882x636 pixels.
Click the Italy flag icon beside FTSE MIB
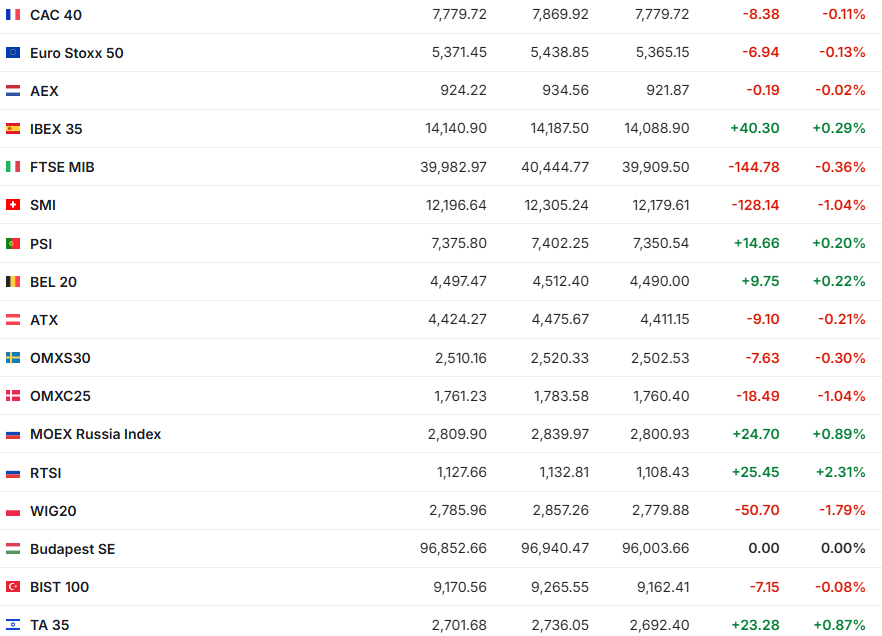[x=13, y=167]
